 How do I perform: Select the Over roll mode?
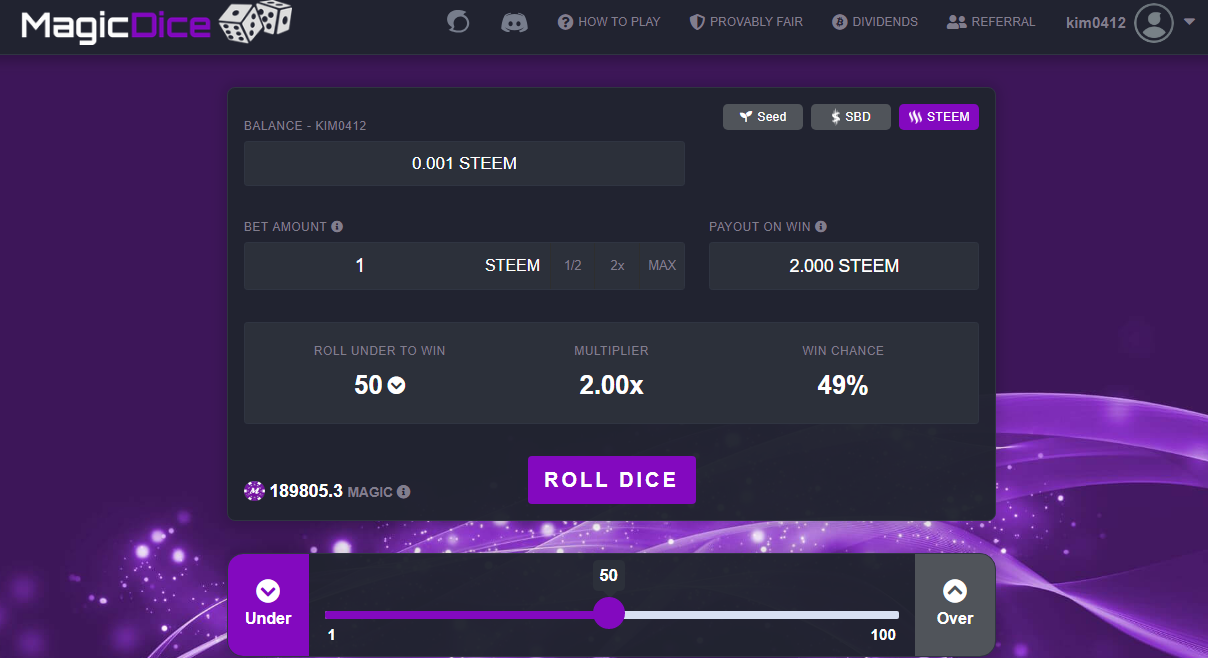pos(955,604)
